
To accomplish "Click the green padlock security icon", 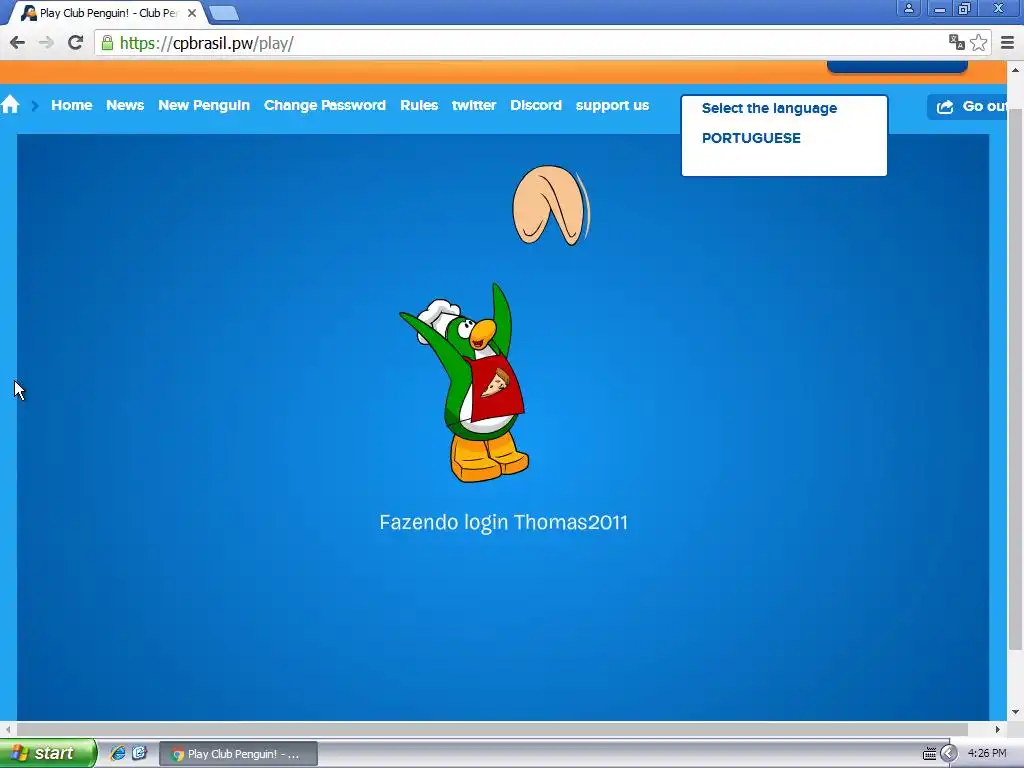I will [107, 43].
